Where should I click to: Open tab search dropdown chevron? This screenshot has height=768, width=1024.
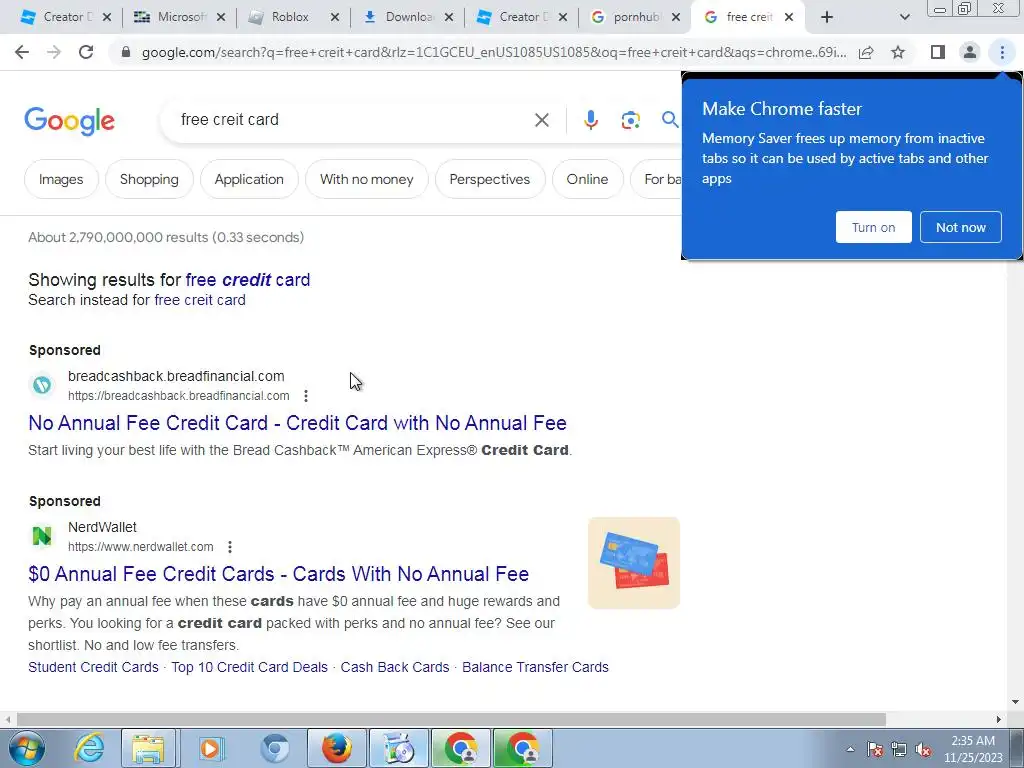tap(904, 17)
